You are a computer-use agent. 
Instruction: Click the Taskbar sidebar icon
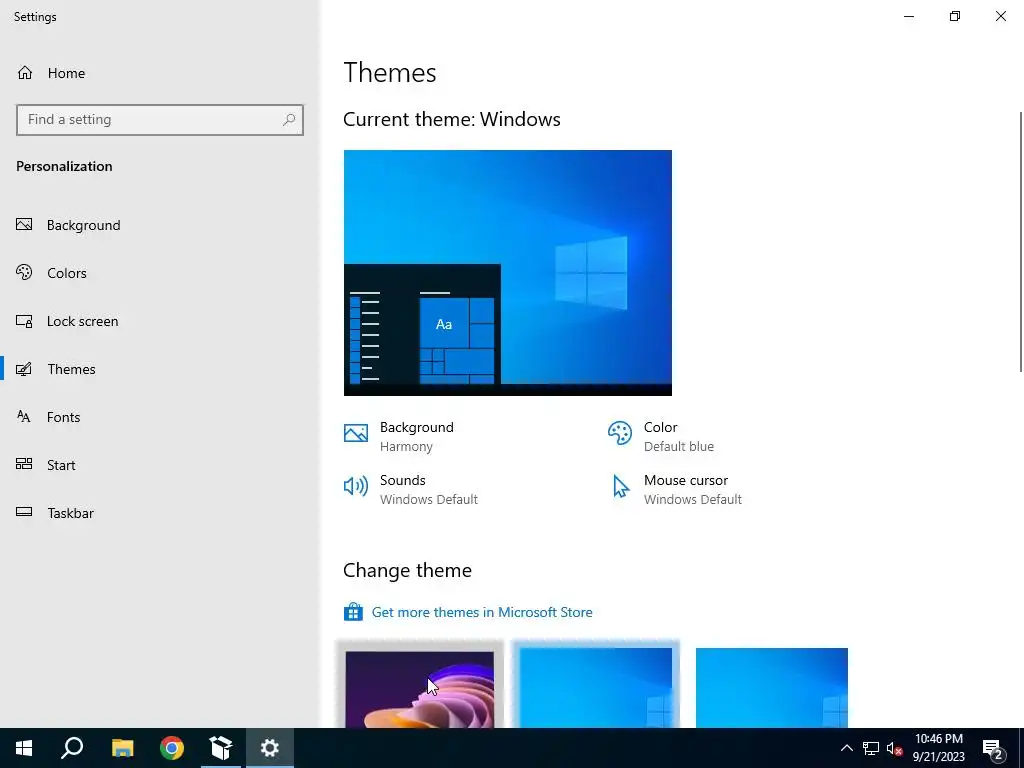pyautogui.click(x=24, y=511)
